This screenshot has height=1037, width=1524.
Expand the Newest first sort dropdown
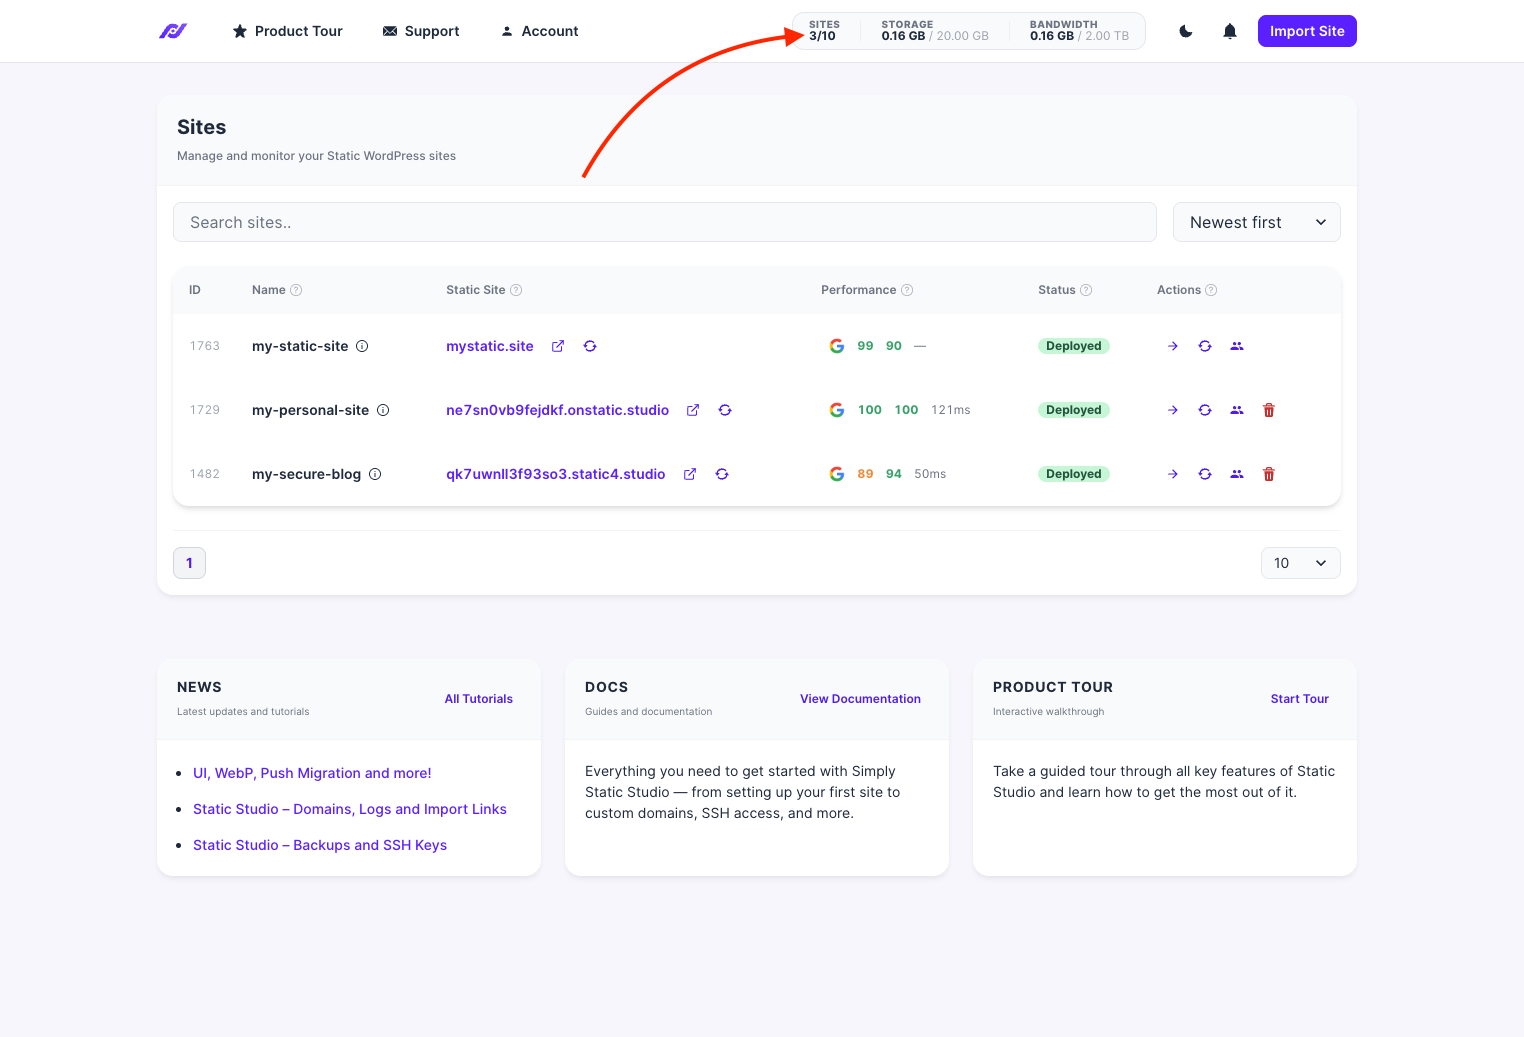click(x=1257, y=222)
